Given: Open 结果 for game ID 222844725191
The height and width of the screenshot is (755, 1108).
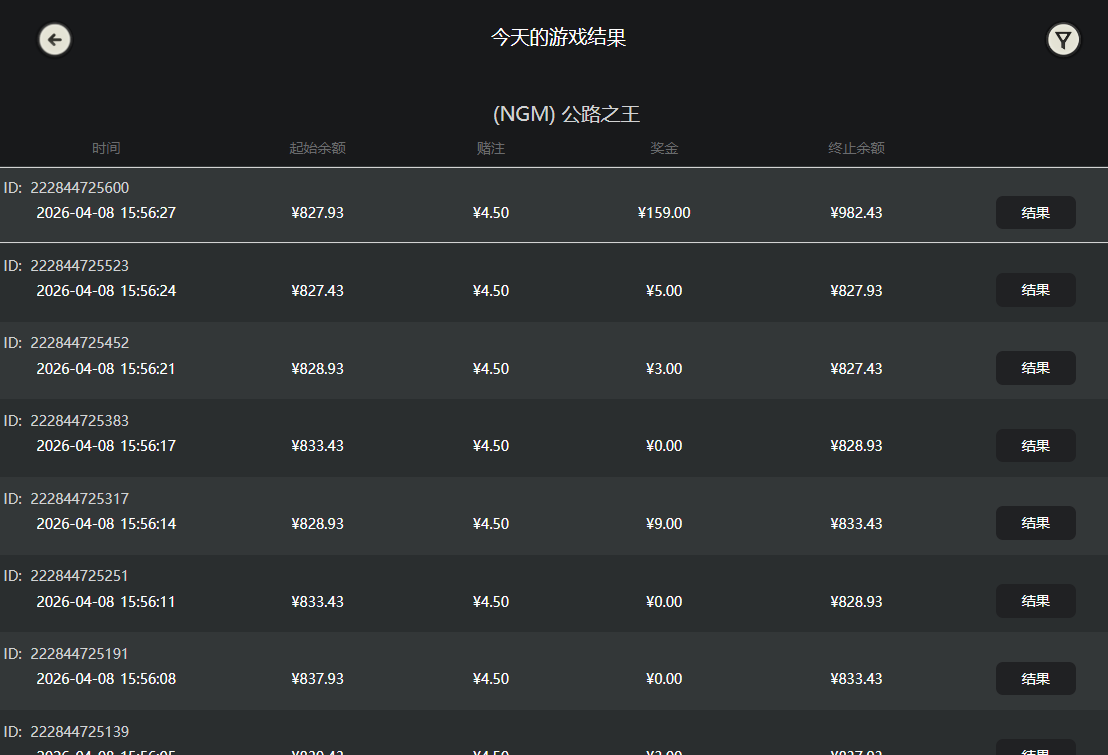Looking at the screenshot, I should pyautogui.click(x=1035, y=678).
